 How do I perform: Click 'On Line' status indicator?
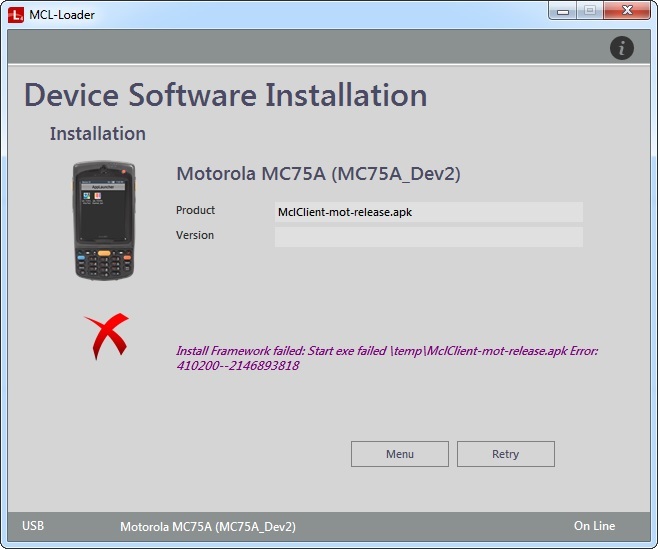[x=594, y=525]
